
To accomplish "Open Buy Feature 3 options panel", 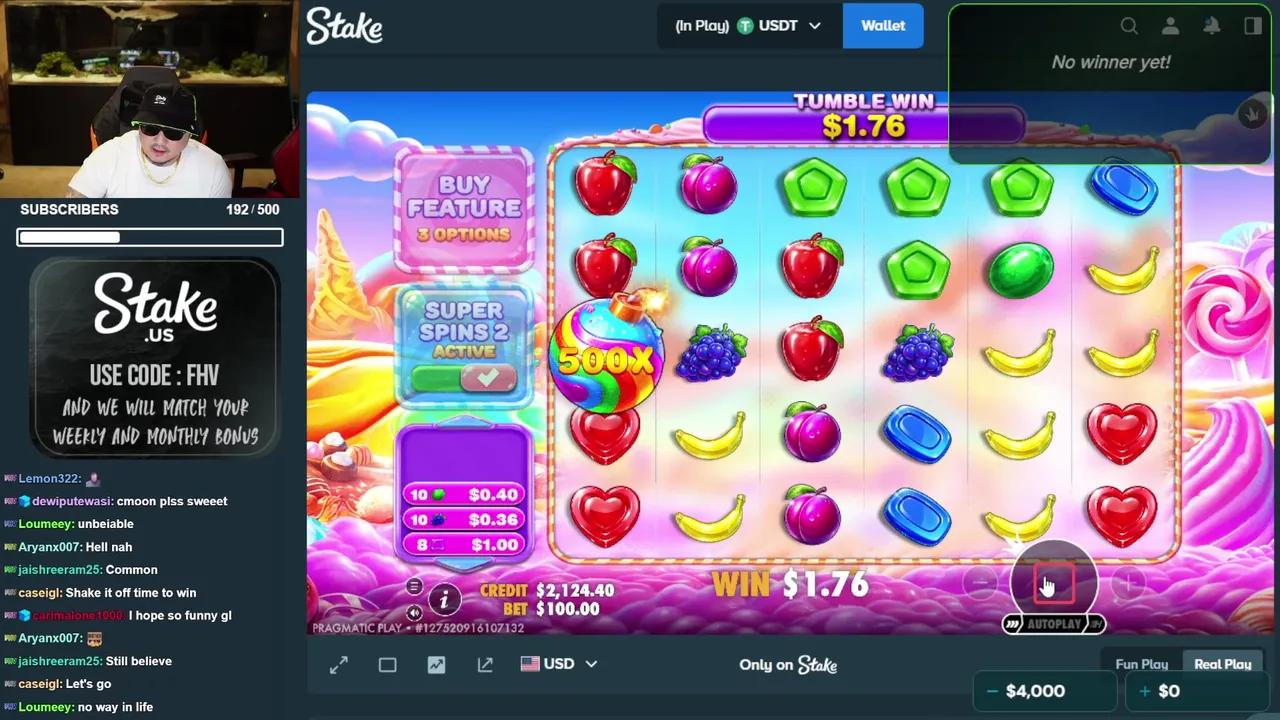I will [x=464, y=210].
